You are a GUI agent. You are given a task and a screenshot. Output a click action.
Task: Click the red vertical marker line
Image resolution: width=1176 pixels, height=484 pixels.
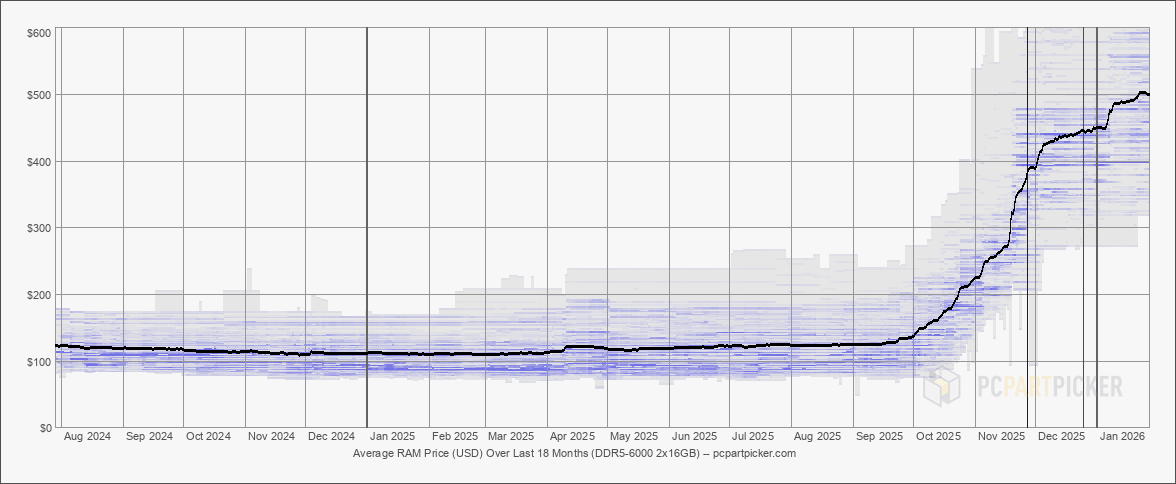(1083, 227)
